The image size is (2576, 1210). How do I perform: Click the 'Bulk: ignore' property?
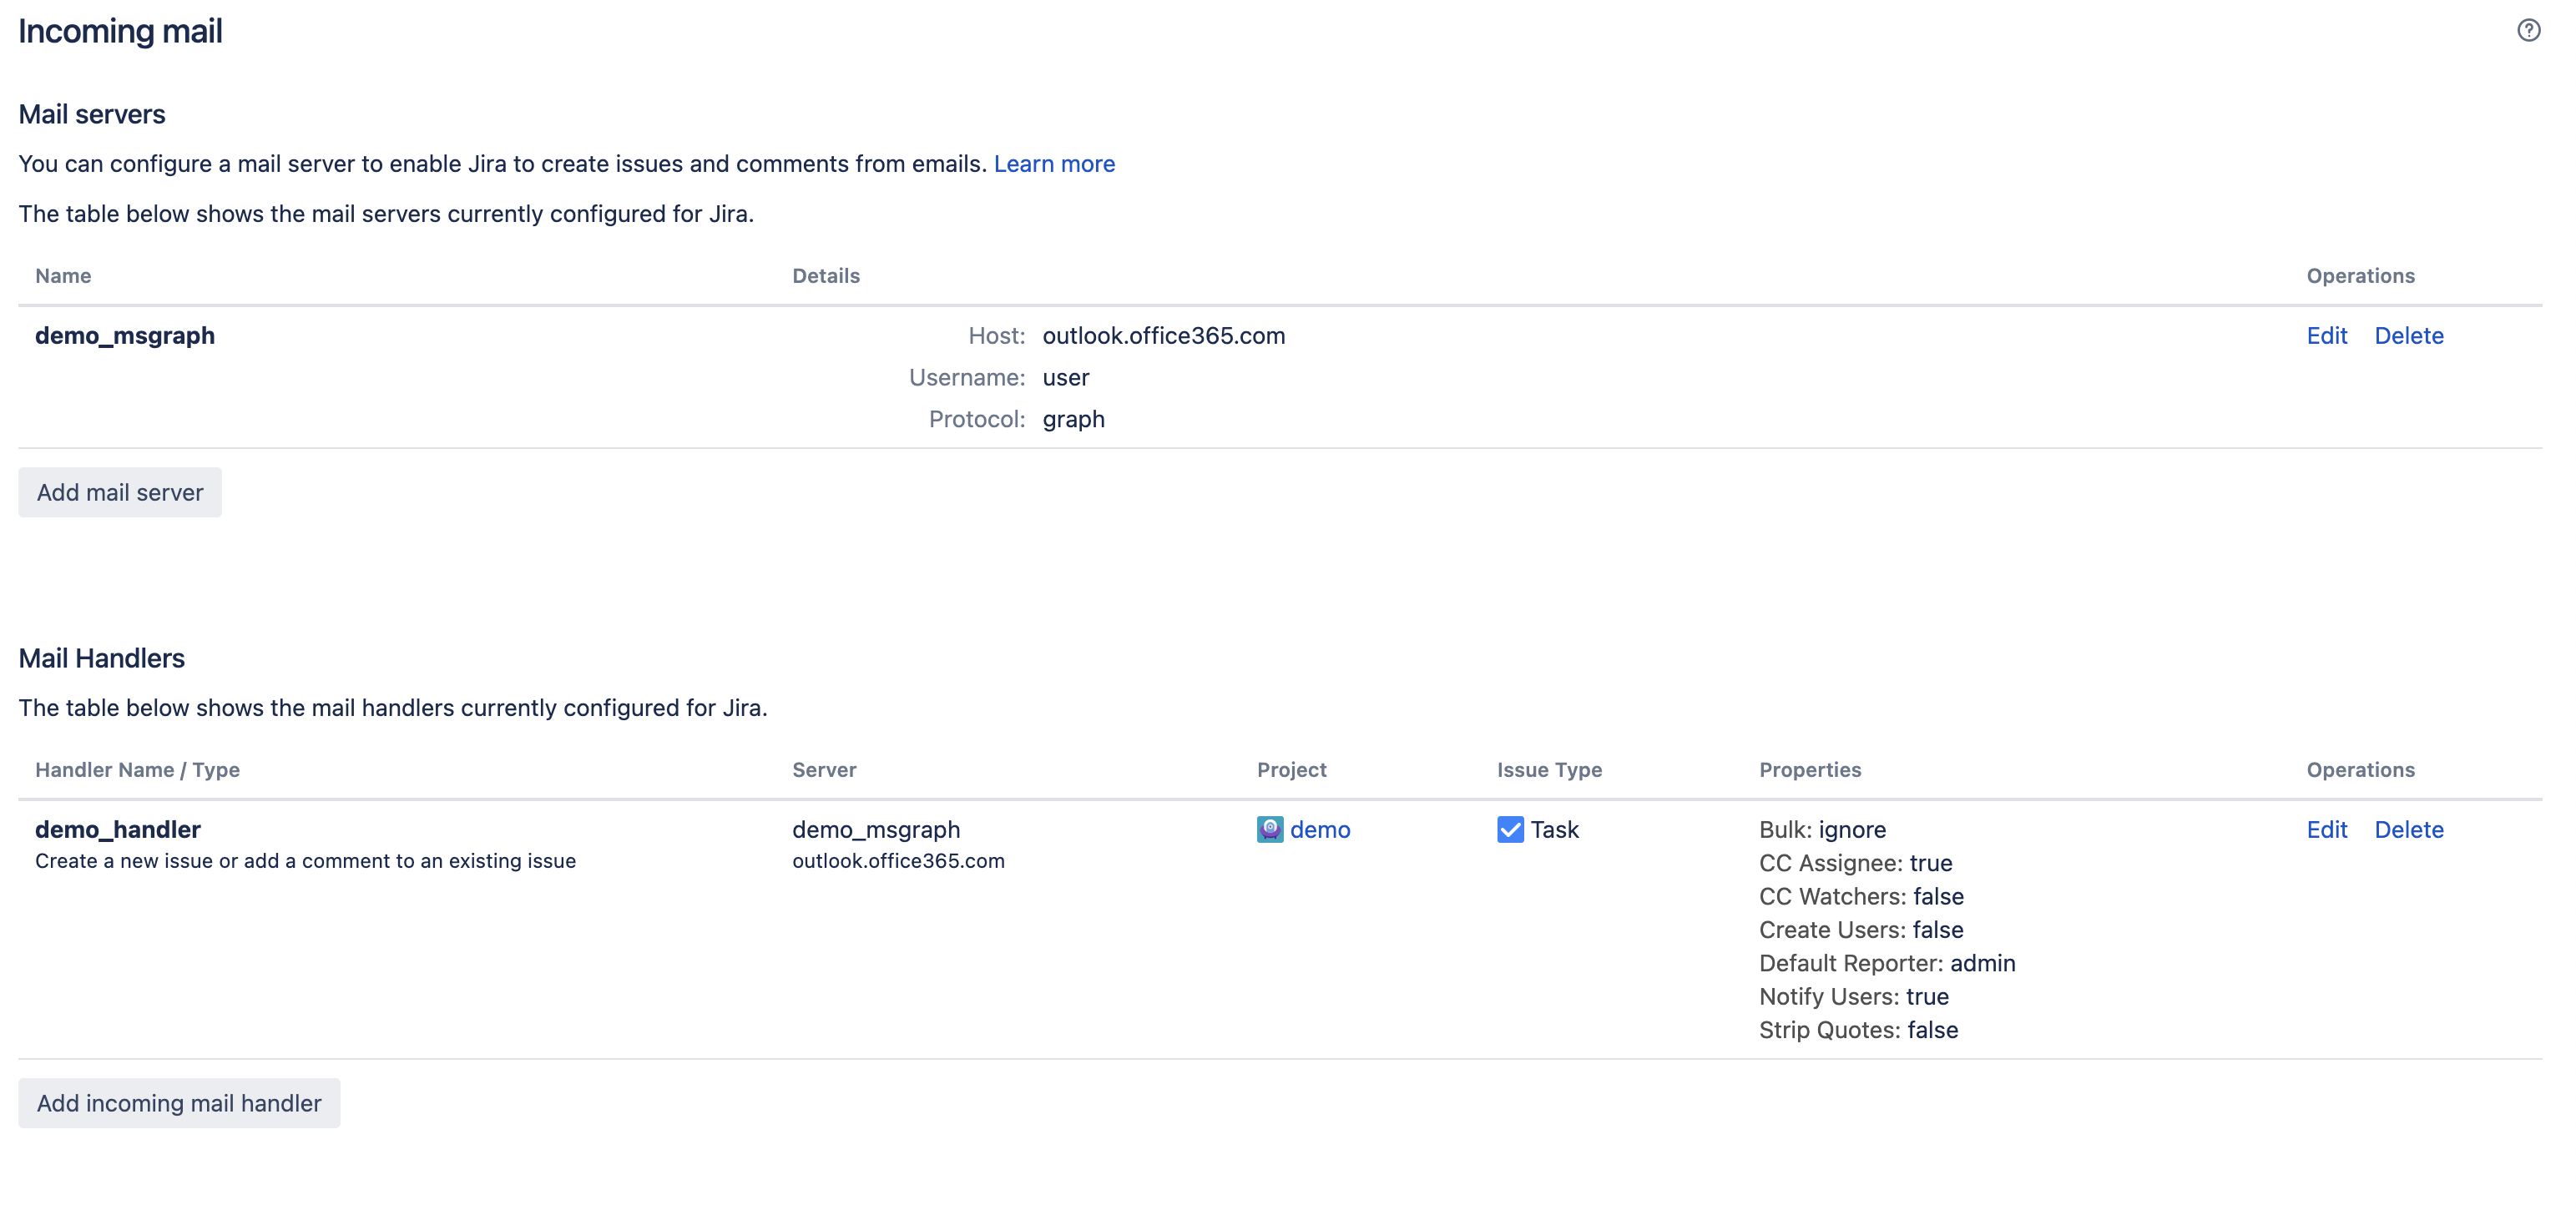click(x=1822, y=829)
